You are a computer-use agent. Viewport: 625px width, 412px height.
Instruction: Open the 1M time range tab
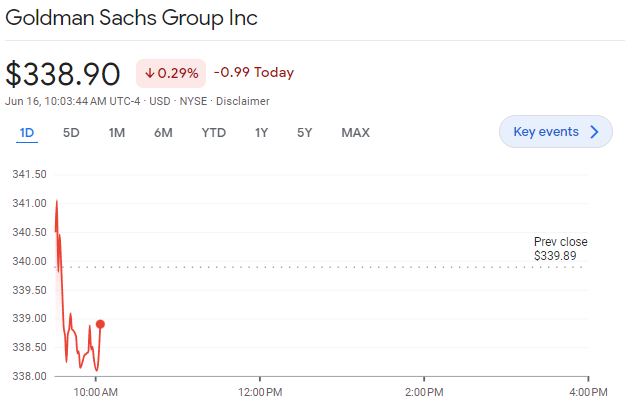117,133
